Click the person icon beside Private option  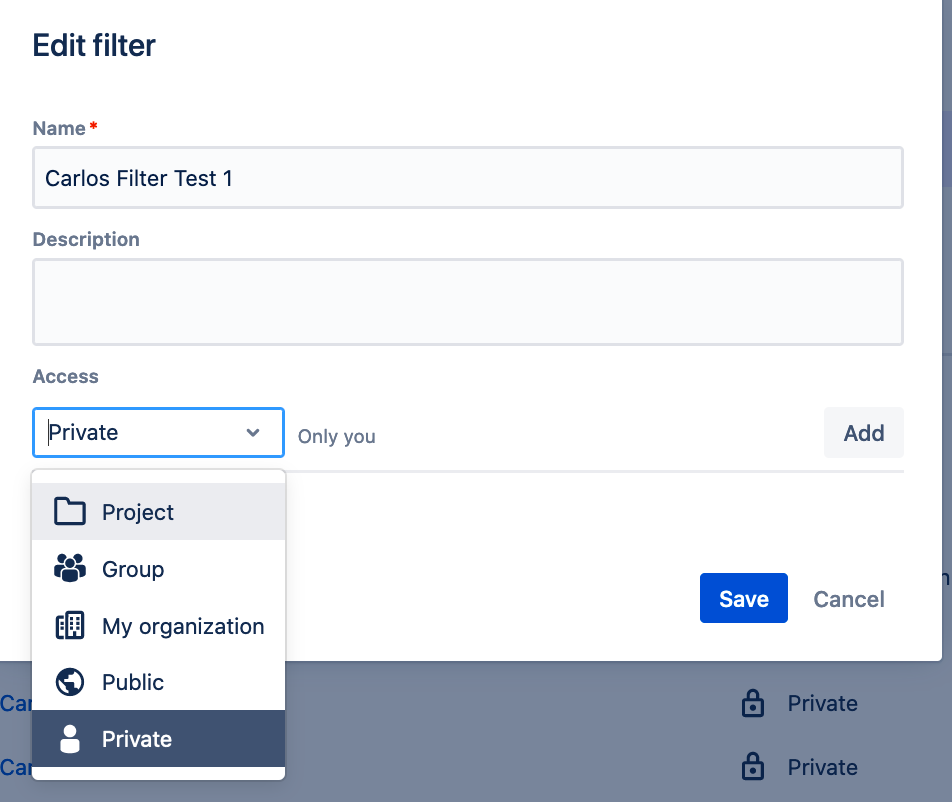click(x=69, y=739)
